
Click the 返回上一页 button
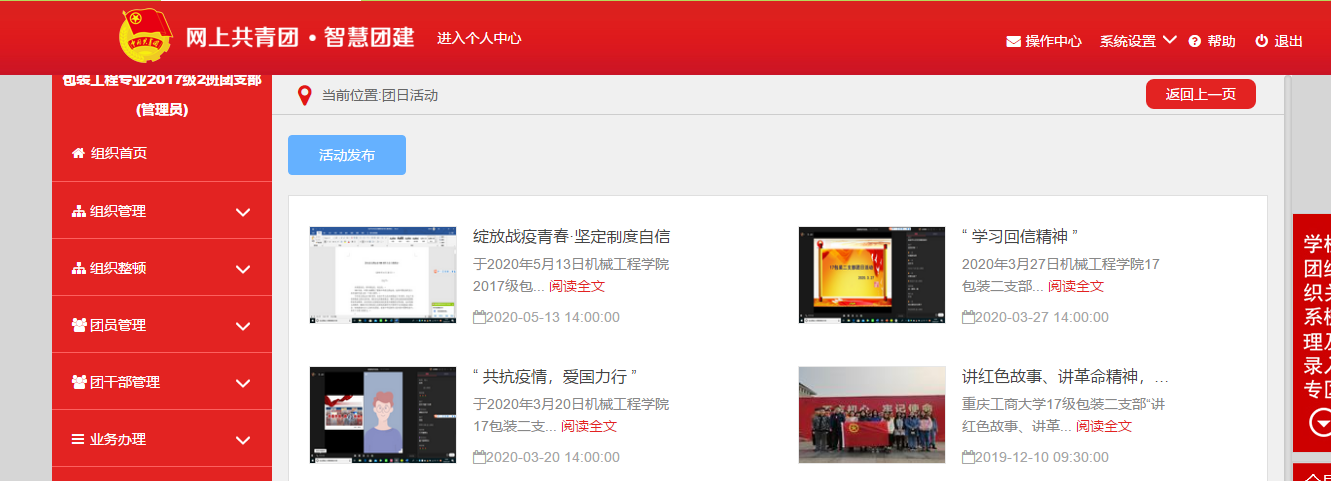[x=1200, y=94]
